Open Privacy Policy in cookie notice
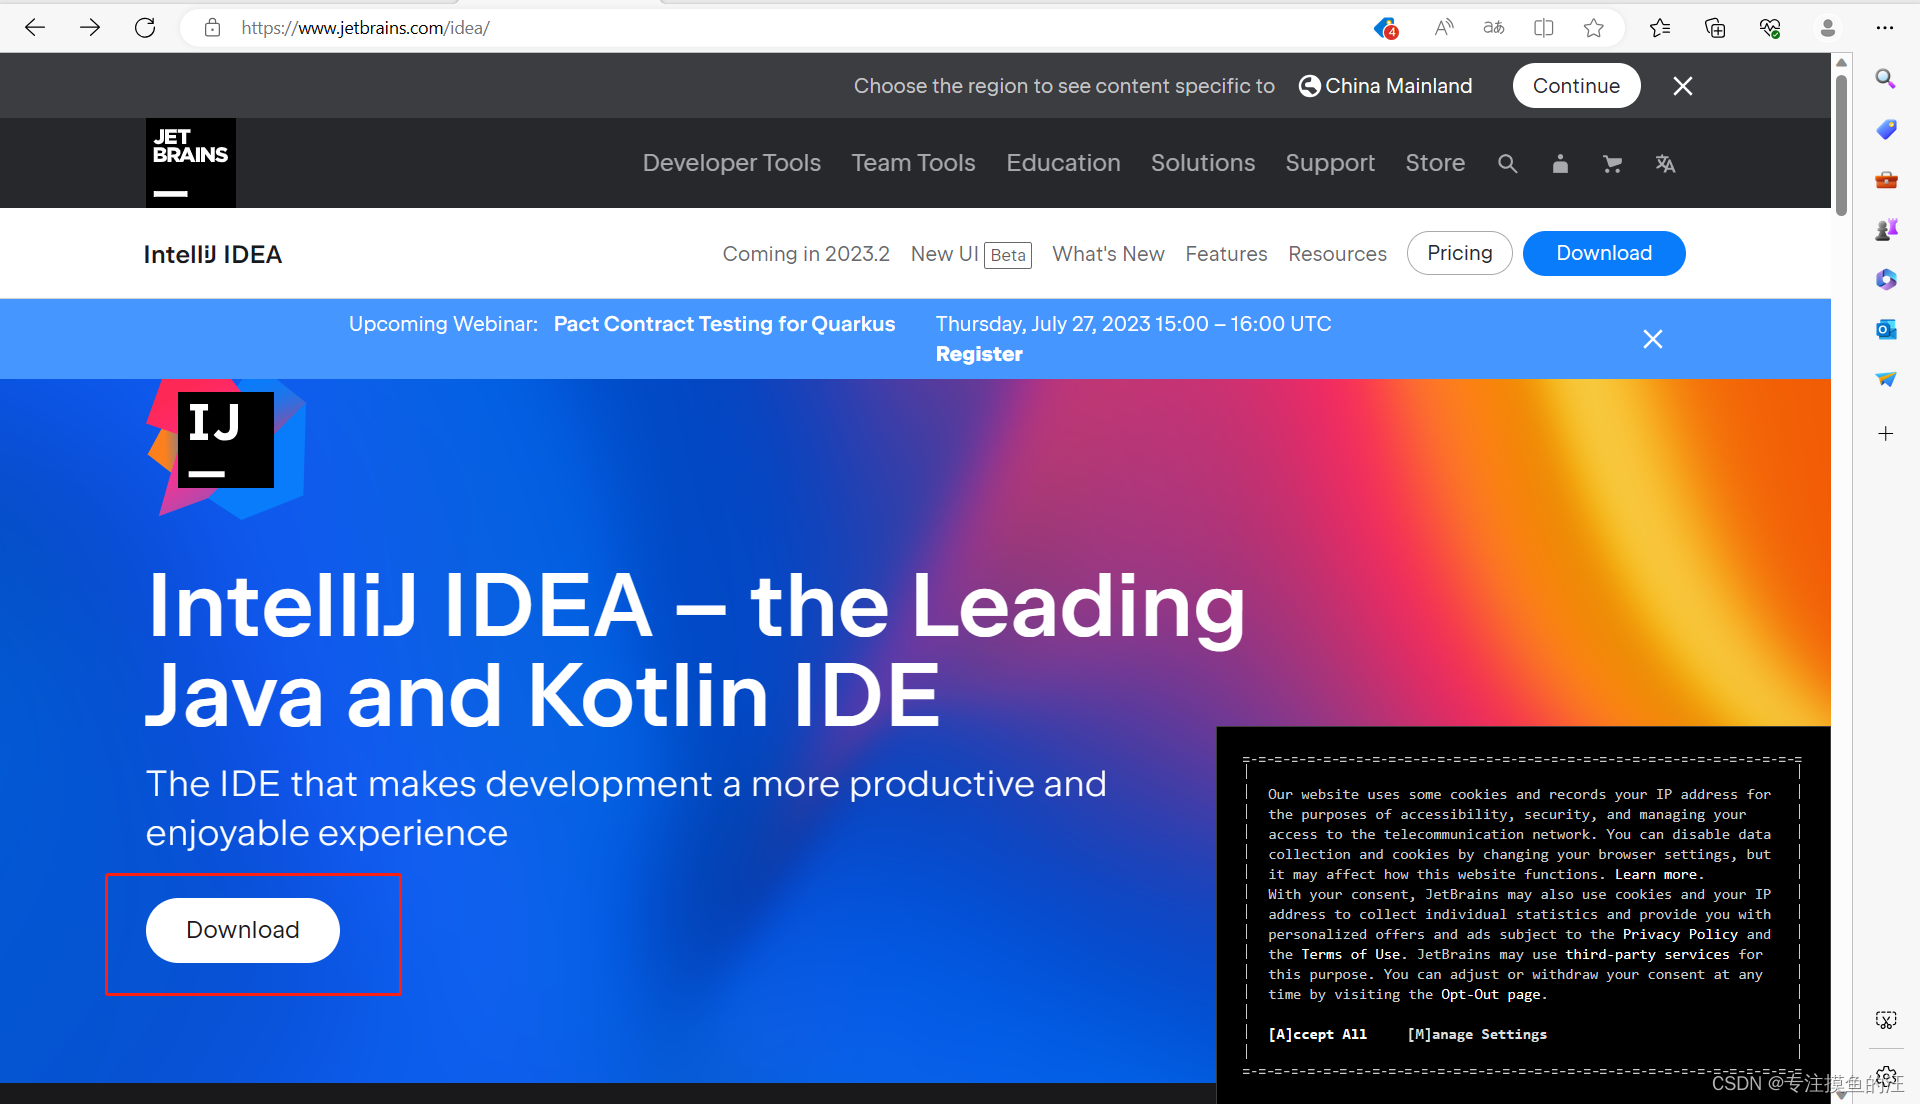1920x1104 pixels. (x=1680, y=934)
